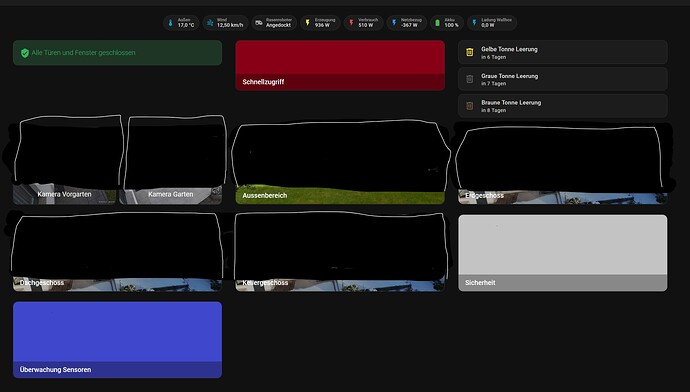Click the Braune Tonne trash icon
690x392 pixels.
point(470,106)
